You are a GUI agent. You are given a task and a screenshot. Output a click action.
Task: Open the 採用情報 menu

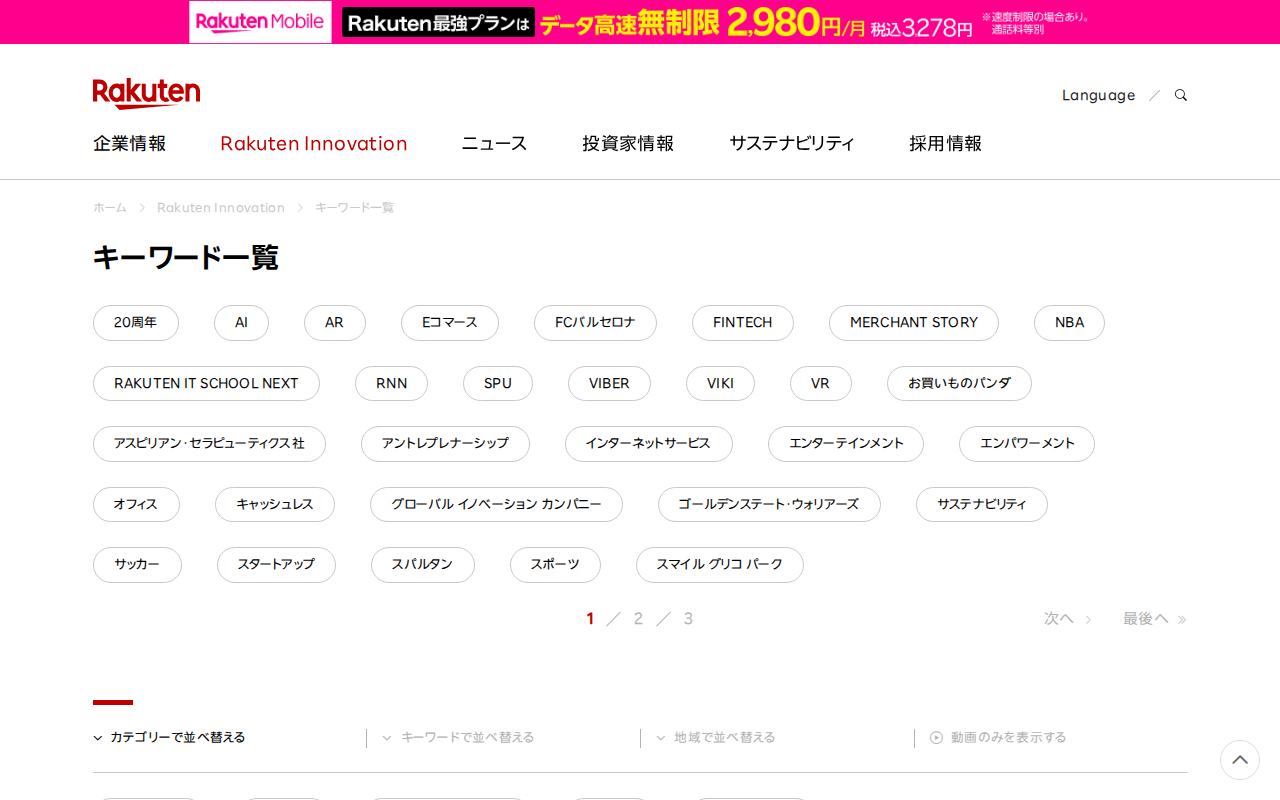[x=946, y=143]
